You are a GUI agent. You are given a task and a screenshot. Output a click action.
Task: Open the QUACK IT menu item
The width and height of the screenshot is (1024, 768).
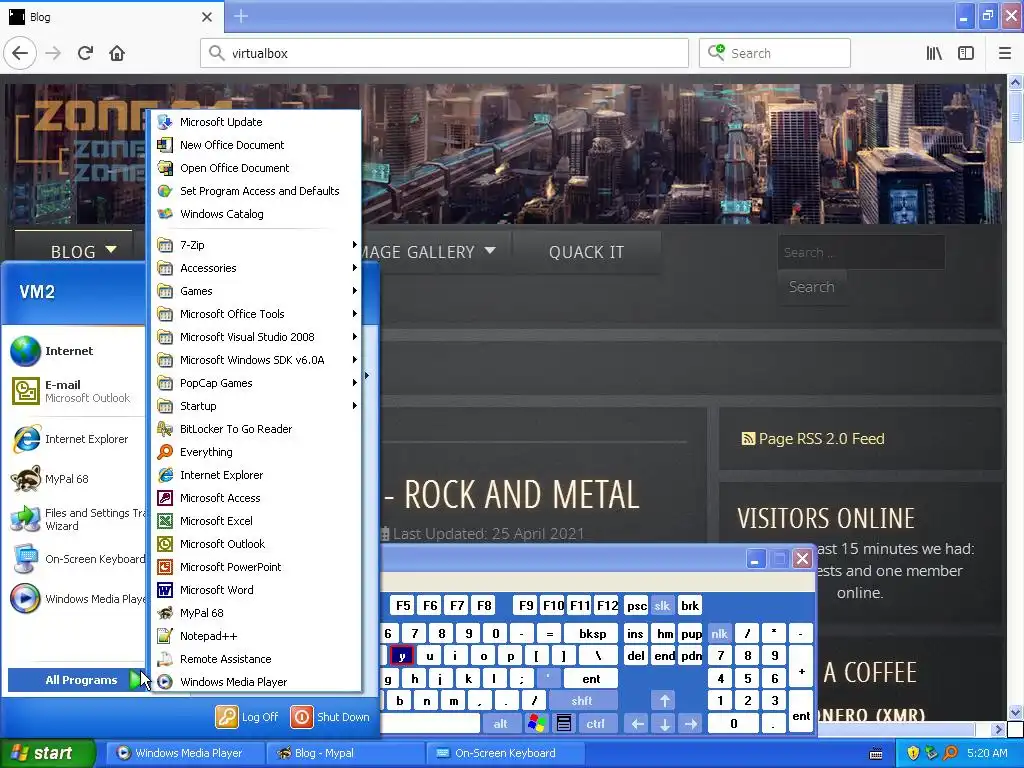586,252
